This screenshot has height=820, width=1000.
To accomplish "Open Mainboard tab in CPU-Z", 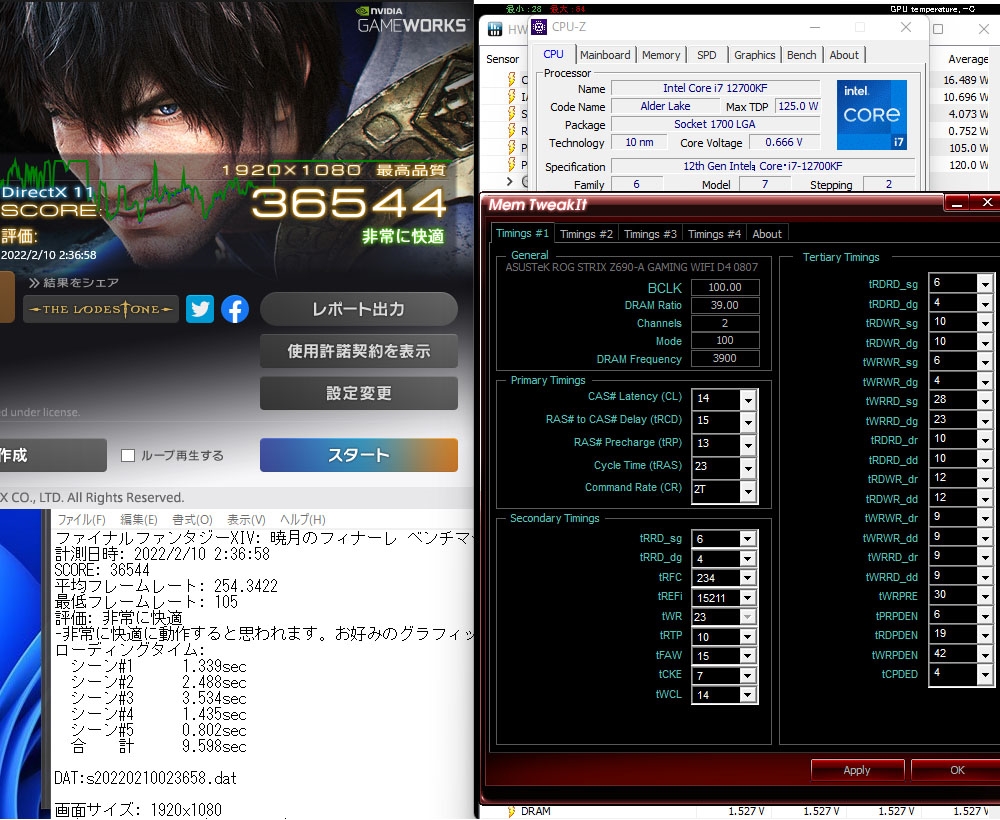I will (605, 55).
